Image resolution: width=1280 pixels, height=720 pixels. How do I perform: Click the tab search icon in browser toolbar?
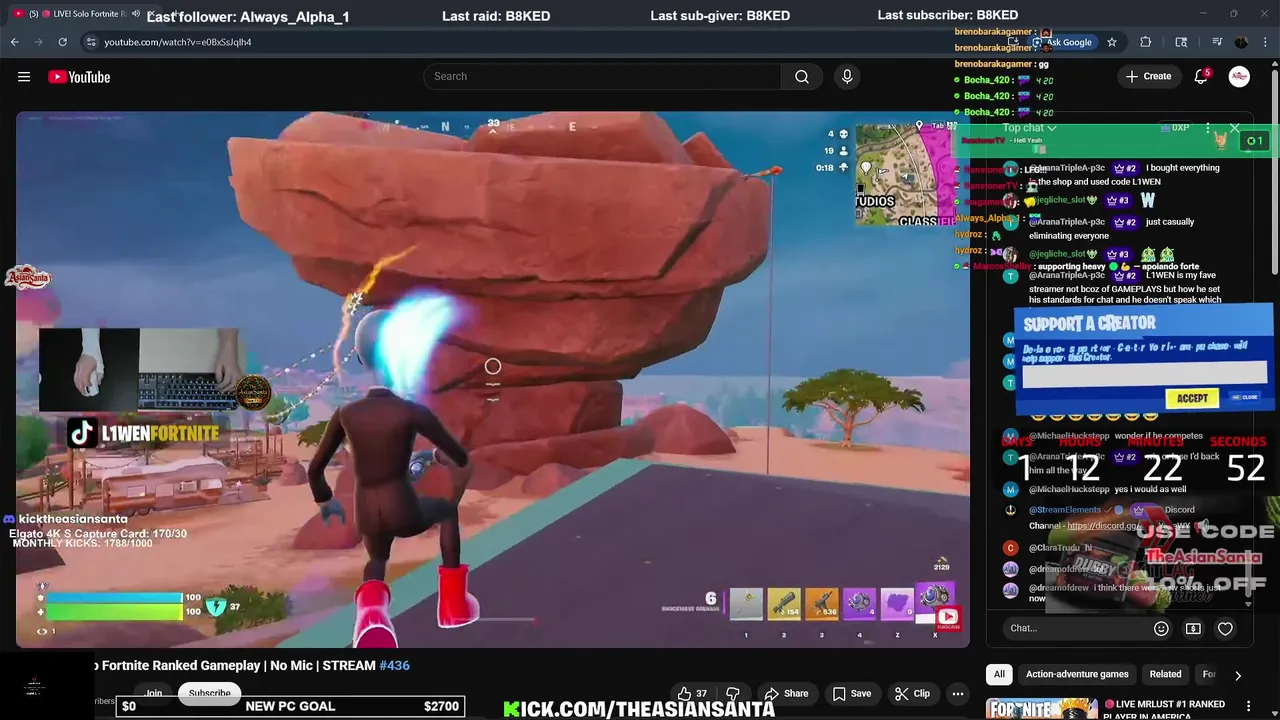click(x=1181, y=42)
